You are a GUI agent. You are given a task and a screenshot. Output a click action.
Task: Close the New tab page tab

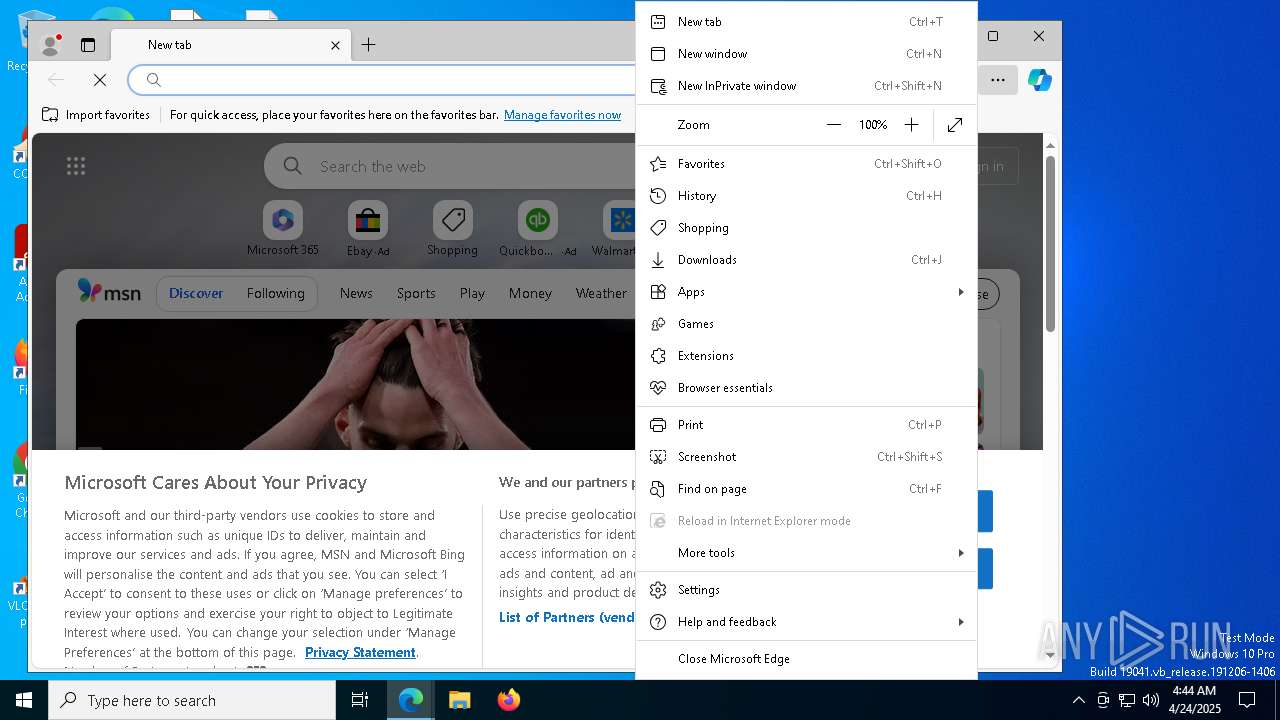tap(335, 45)
